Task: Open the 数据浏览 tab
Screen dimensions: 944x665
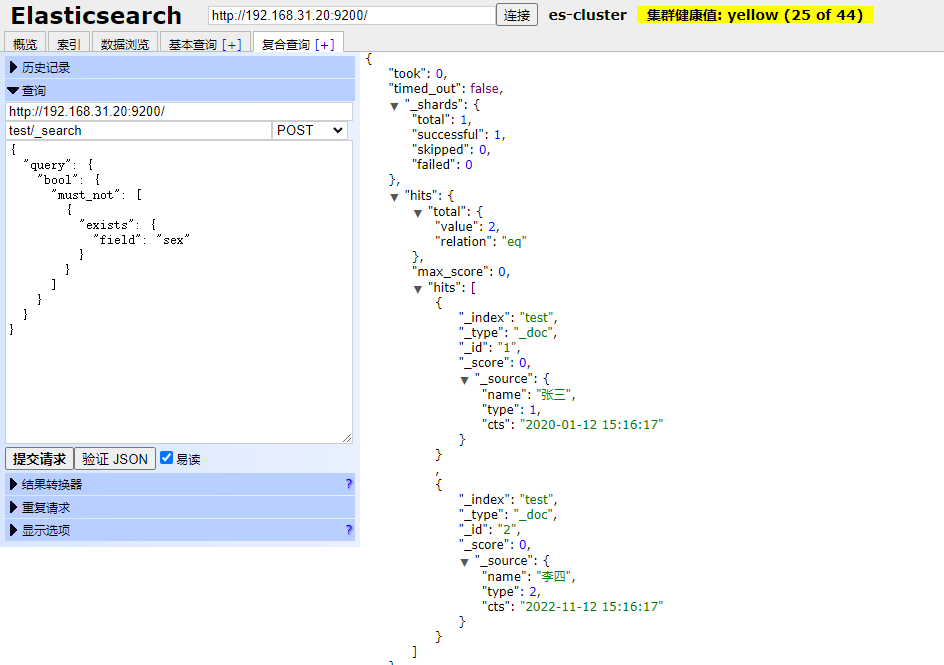Action: click(125, 44)
